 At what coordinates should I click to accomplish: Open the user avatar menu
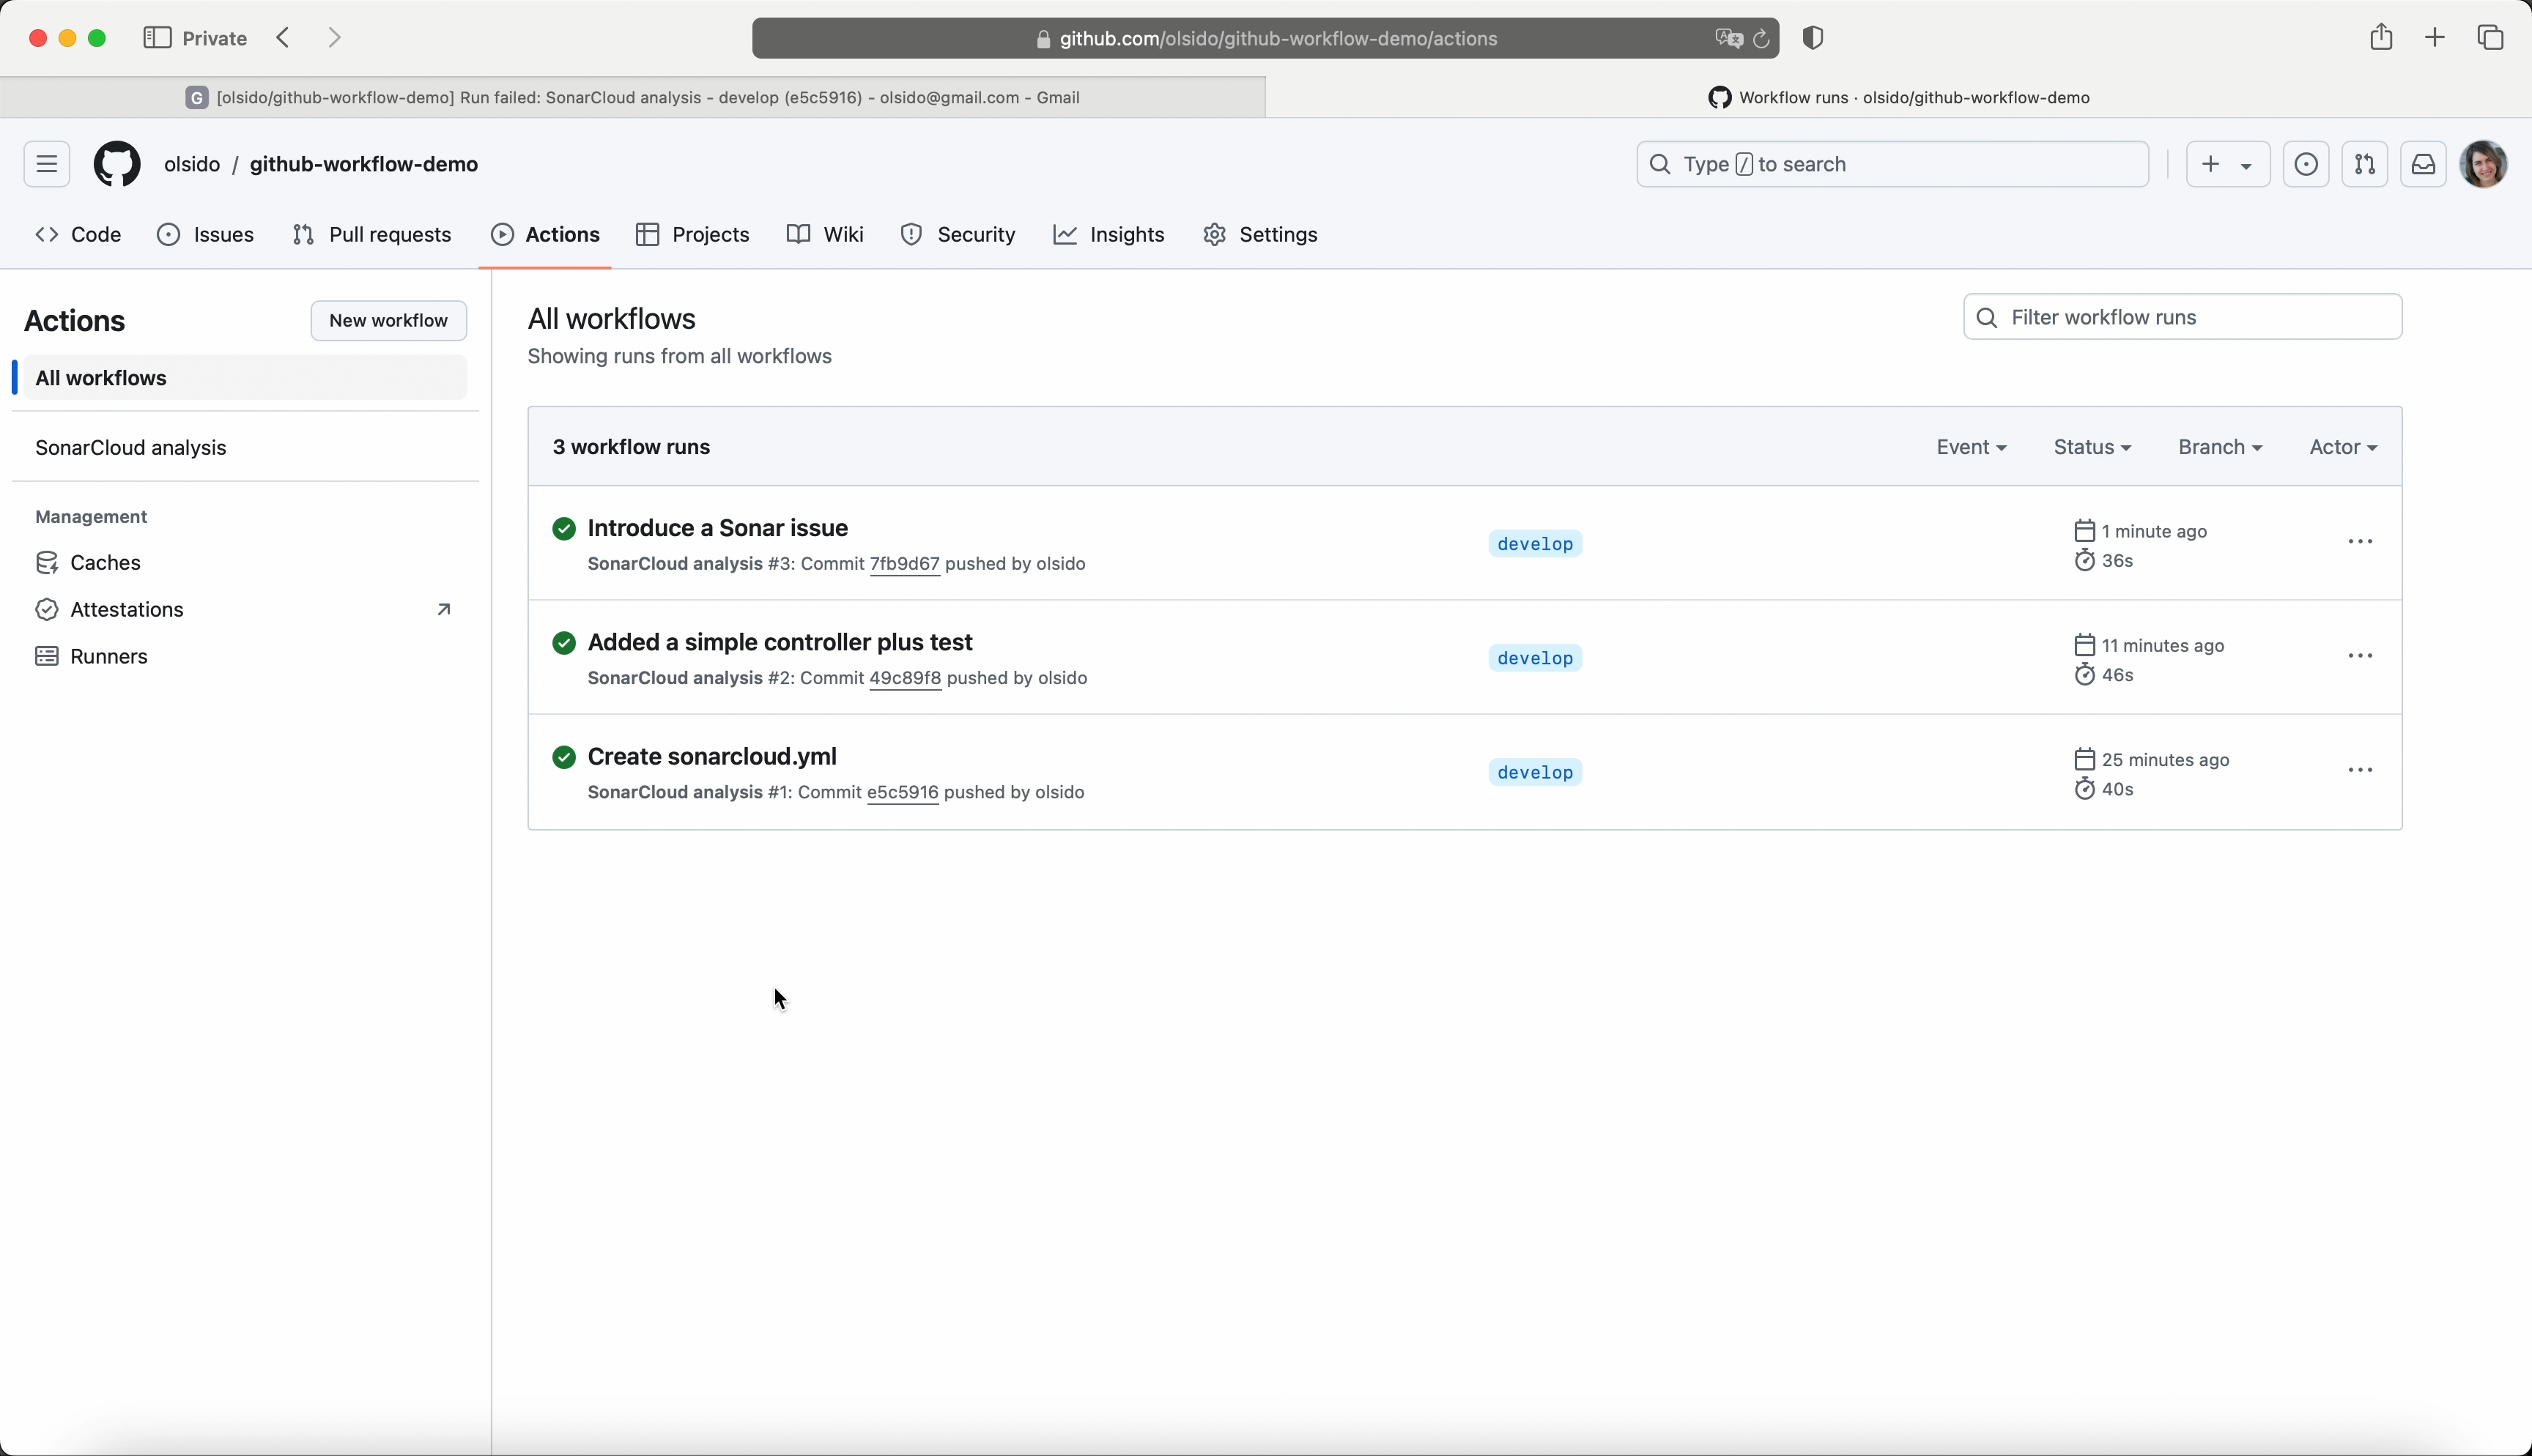(2484, 164)
